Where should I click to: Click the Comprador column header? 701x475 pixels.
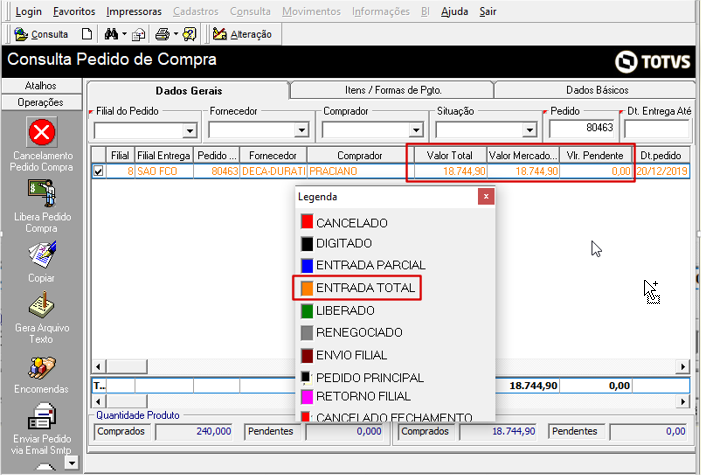(359, 155)
